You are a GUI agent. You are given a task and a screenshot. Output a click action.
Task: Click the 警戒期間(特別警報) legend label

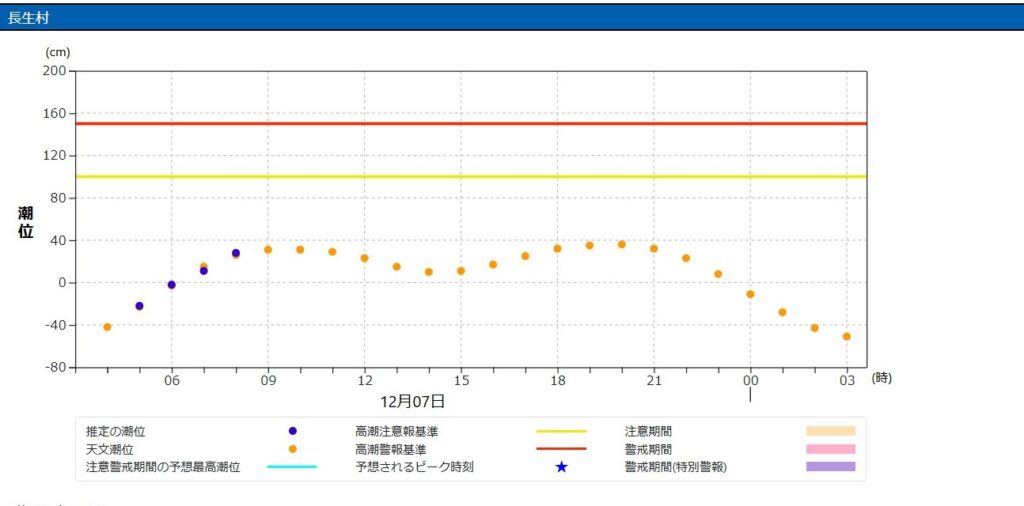[676, 467]
